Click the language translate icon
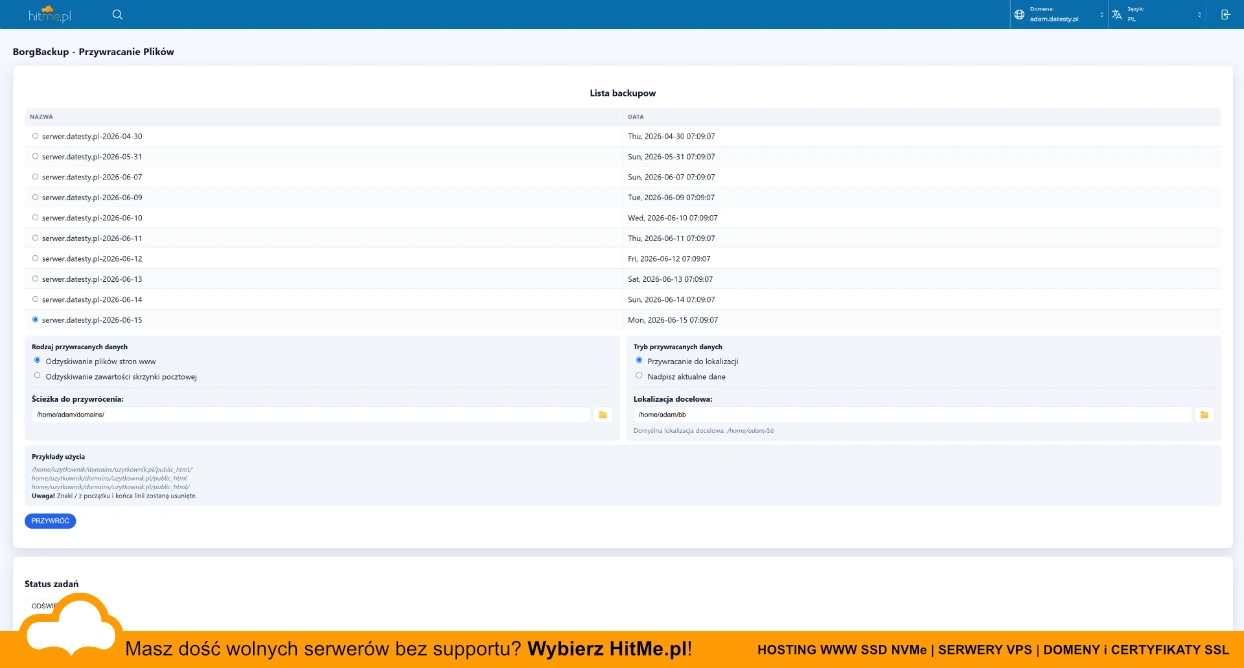 [x=1117, y=15]
